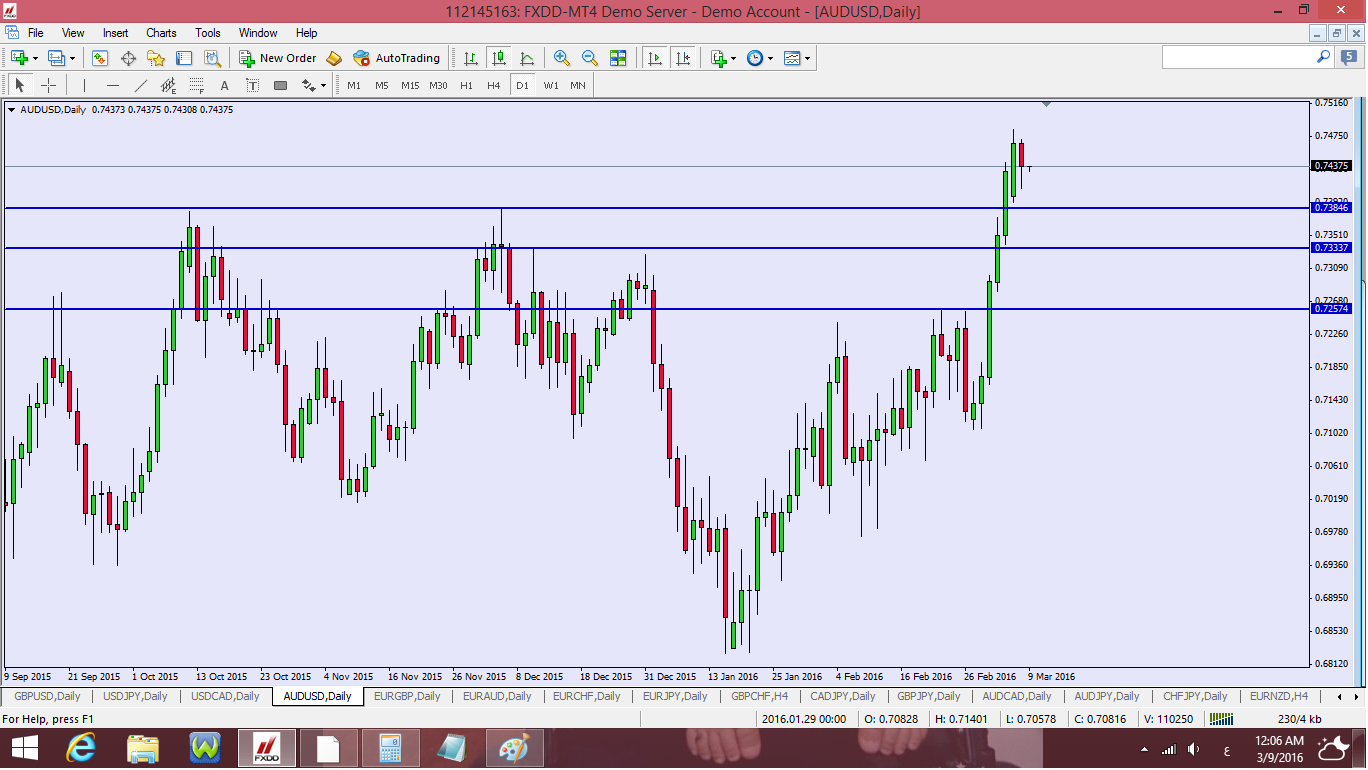The image size is (1368, 770).
Task: Click the New Order button
Action: click(x=278, y=58)
